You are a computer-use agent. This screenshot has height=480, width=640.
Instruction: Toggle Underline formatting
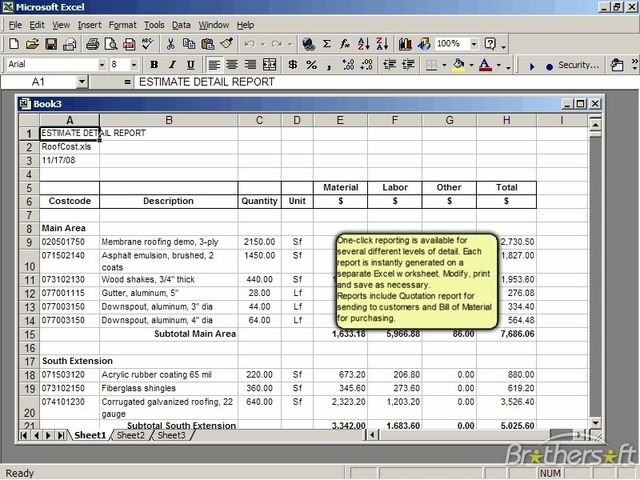point(191,64)
